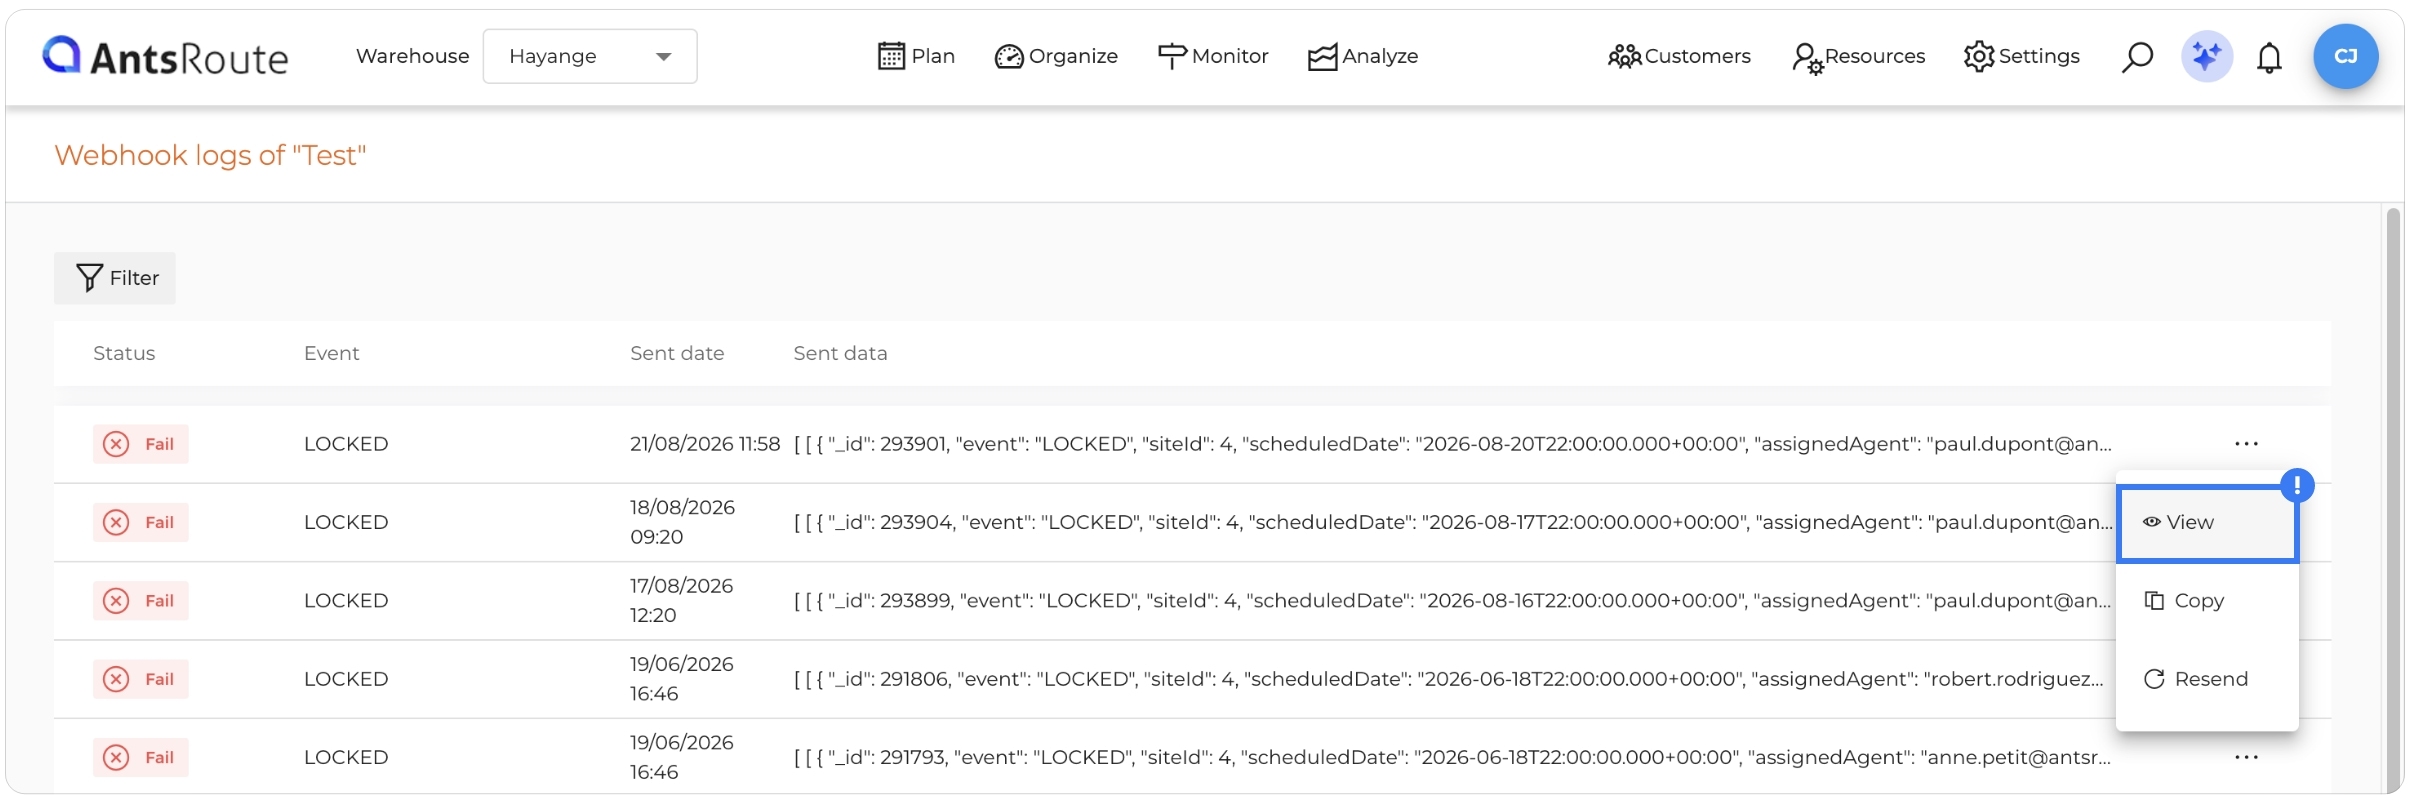Click the vertical scrollbar on the right

2393,500
